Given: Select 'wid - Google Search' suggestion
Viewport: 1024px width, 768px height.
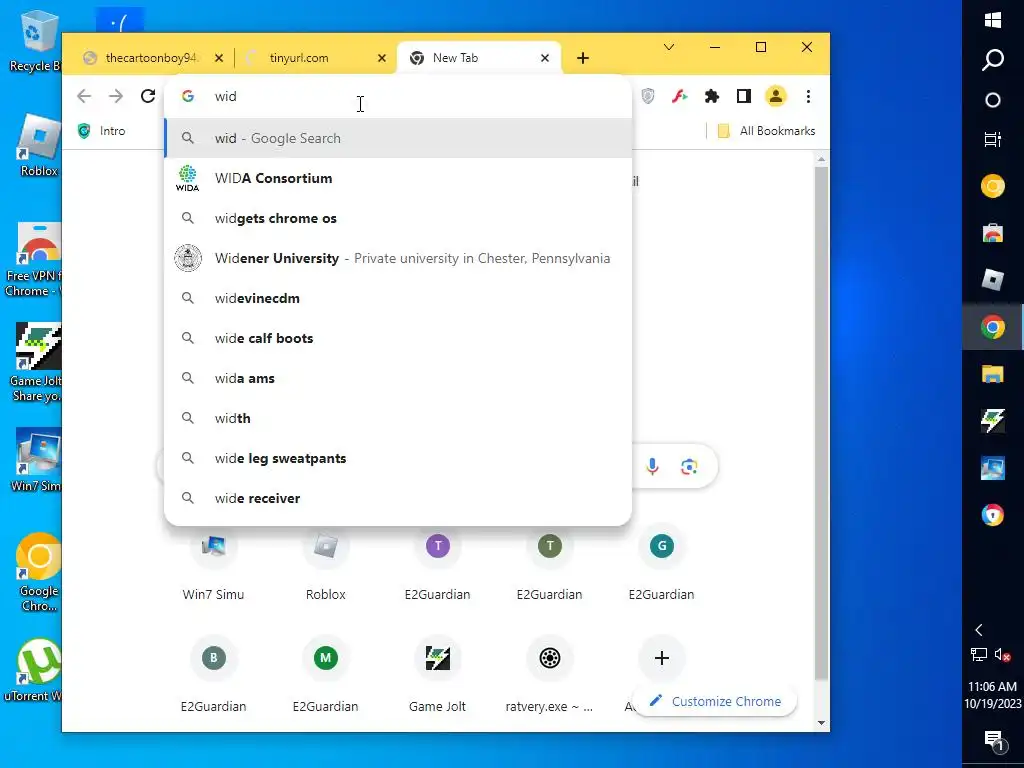Looking at the screenshot, I should (398, 138).
